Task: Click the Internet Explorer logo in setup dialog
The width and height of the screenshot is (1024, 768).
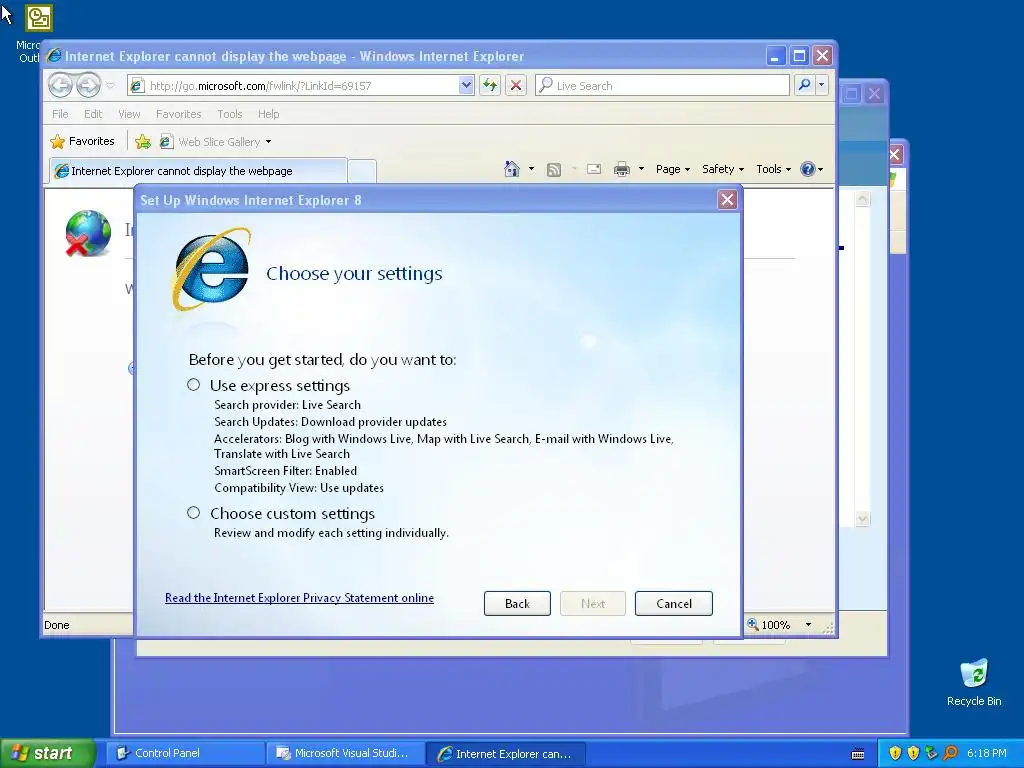Action: [211, 268]
